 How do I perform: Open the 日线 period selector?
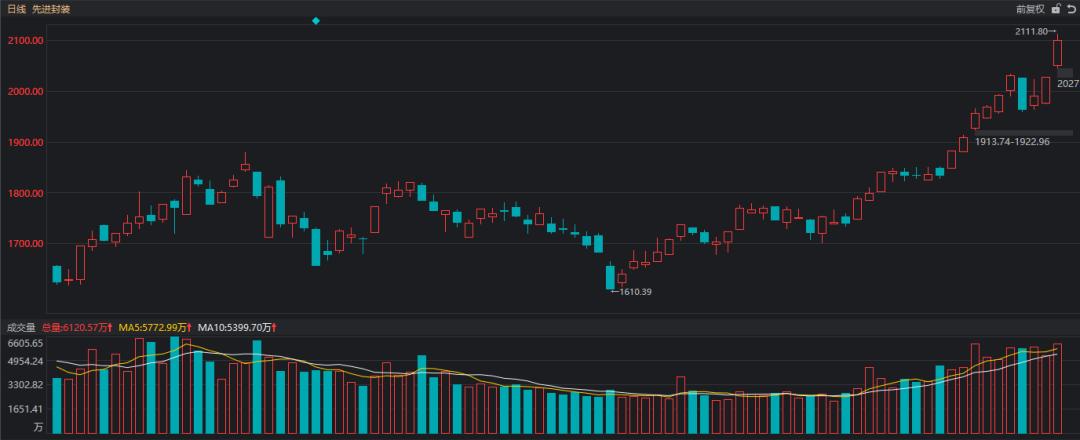16,9
